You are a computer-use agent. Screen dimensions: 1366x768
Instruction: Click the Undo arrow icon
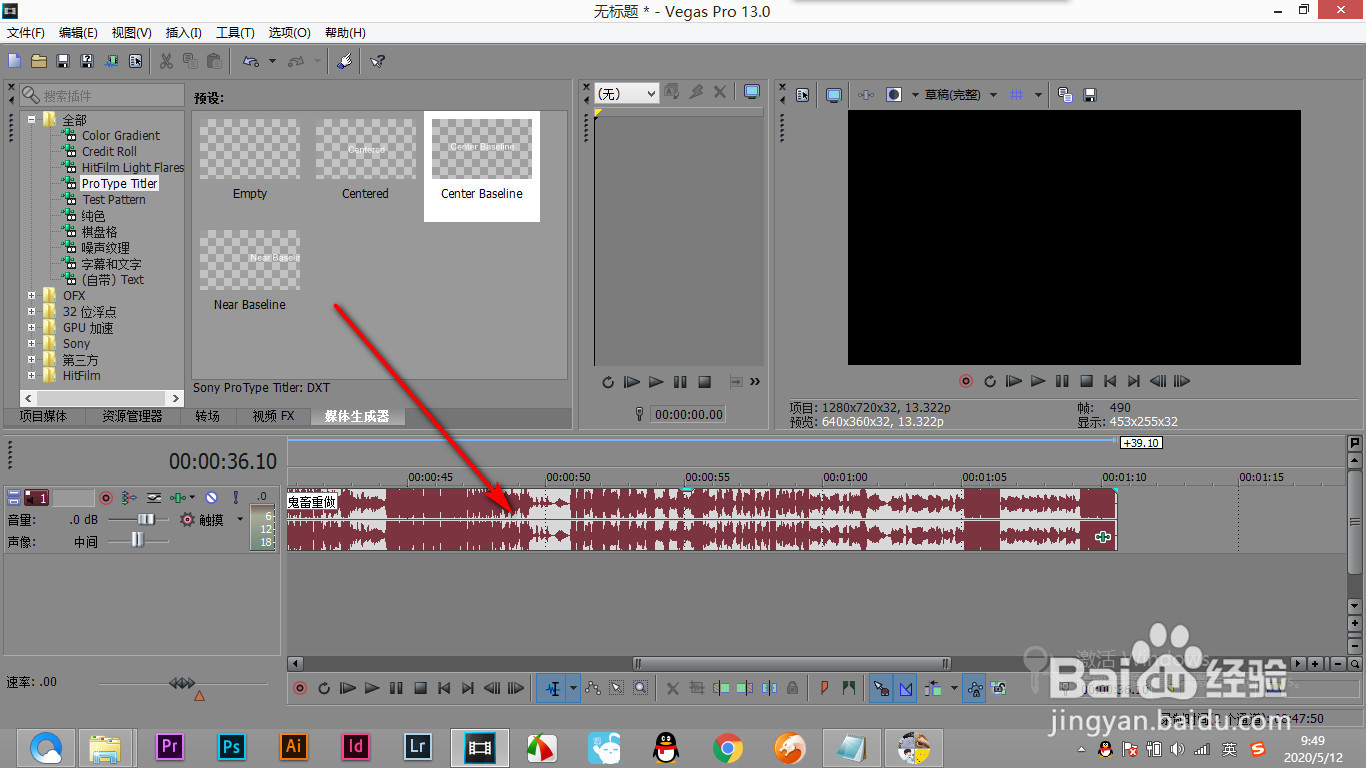251,61
